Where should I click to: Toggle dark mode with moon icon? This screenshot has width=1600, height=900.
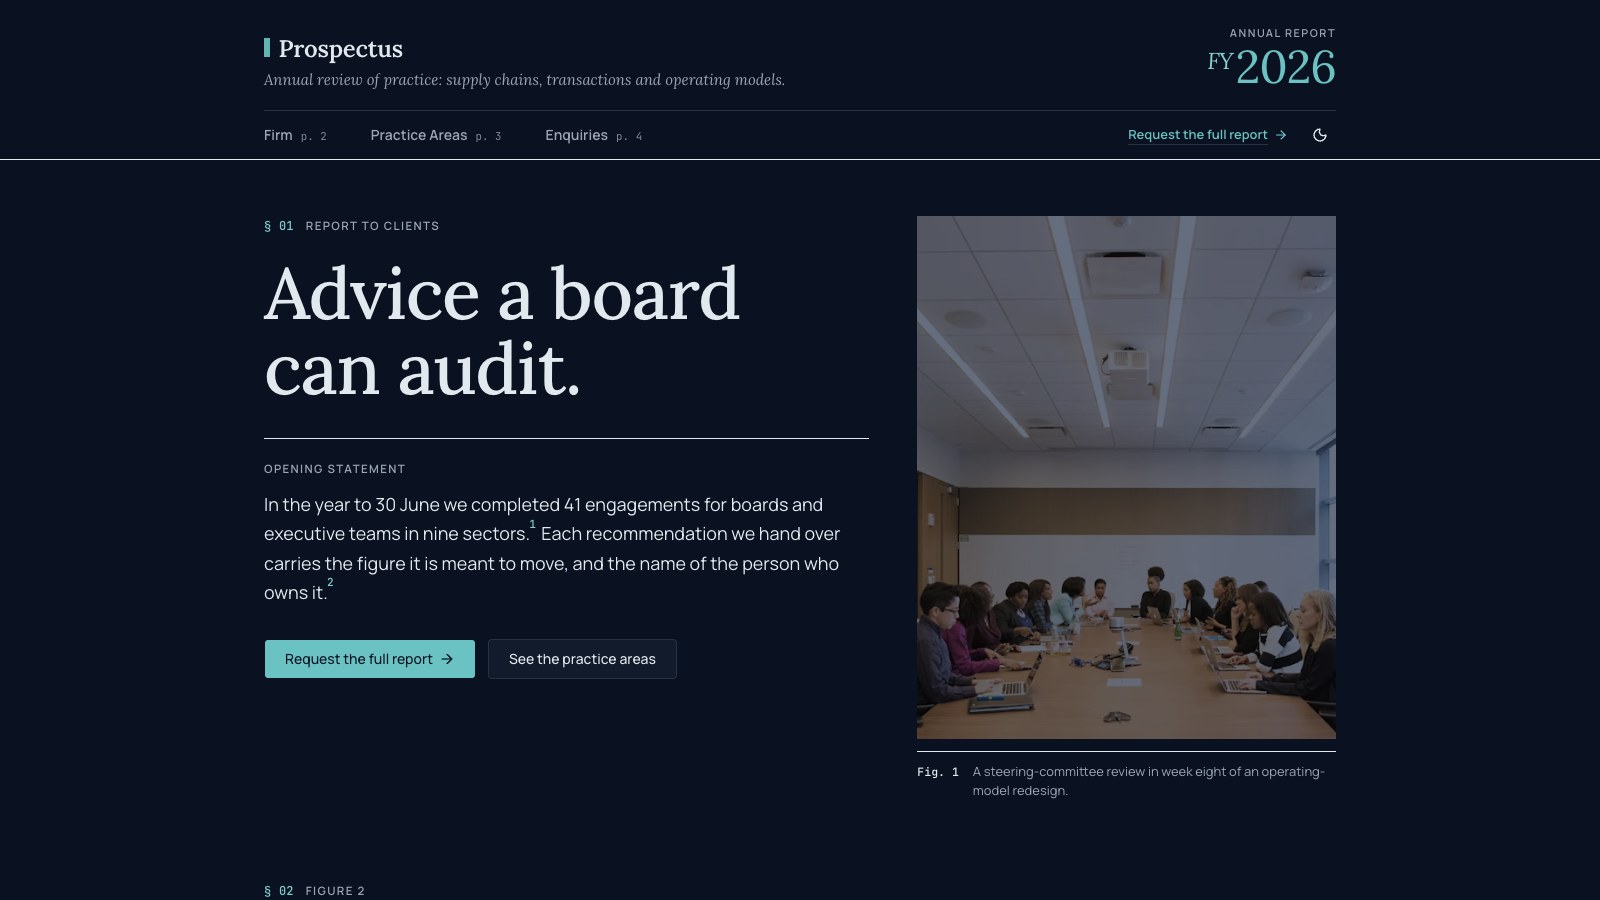(x=1319, y=135)
